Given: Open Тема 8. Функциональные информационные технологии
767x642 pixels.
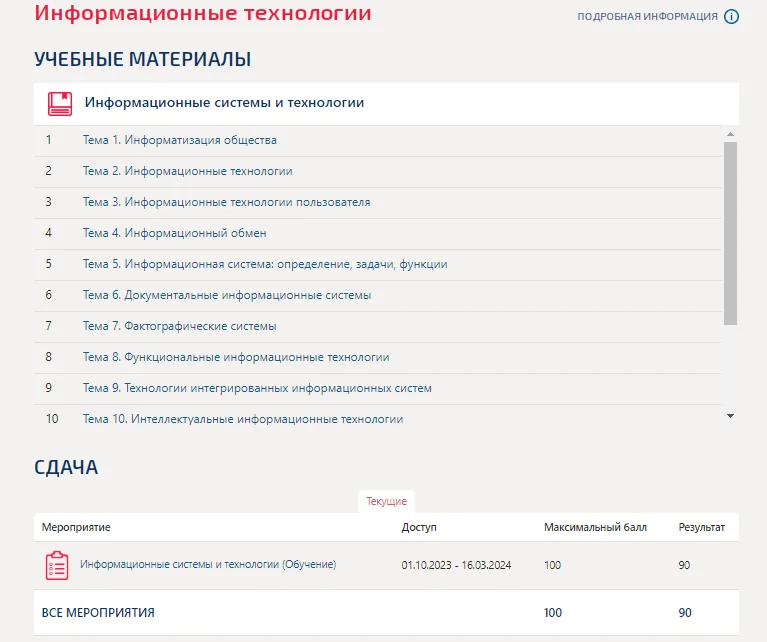Looking at the screenshot, I should pos(236,357).
